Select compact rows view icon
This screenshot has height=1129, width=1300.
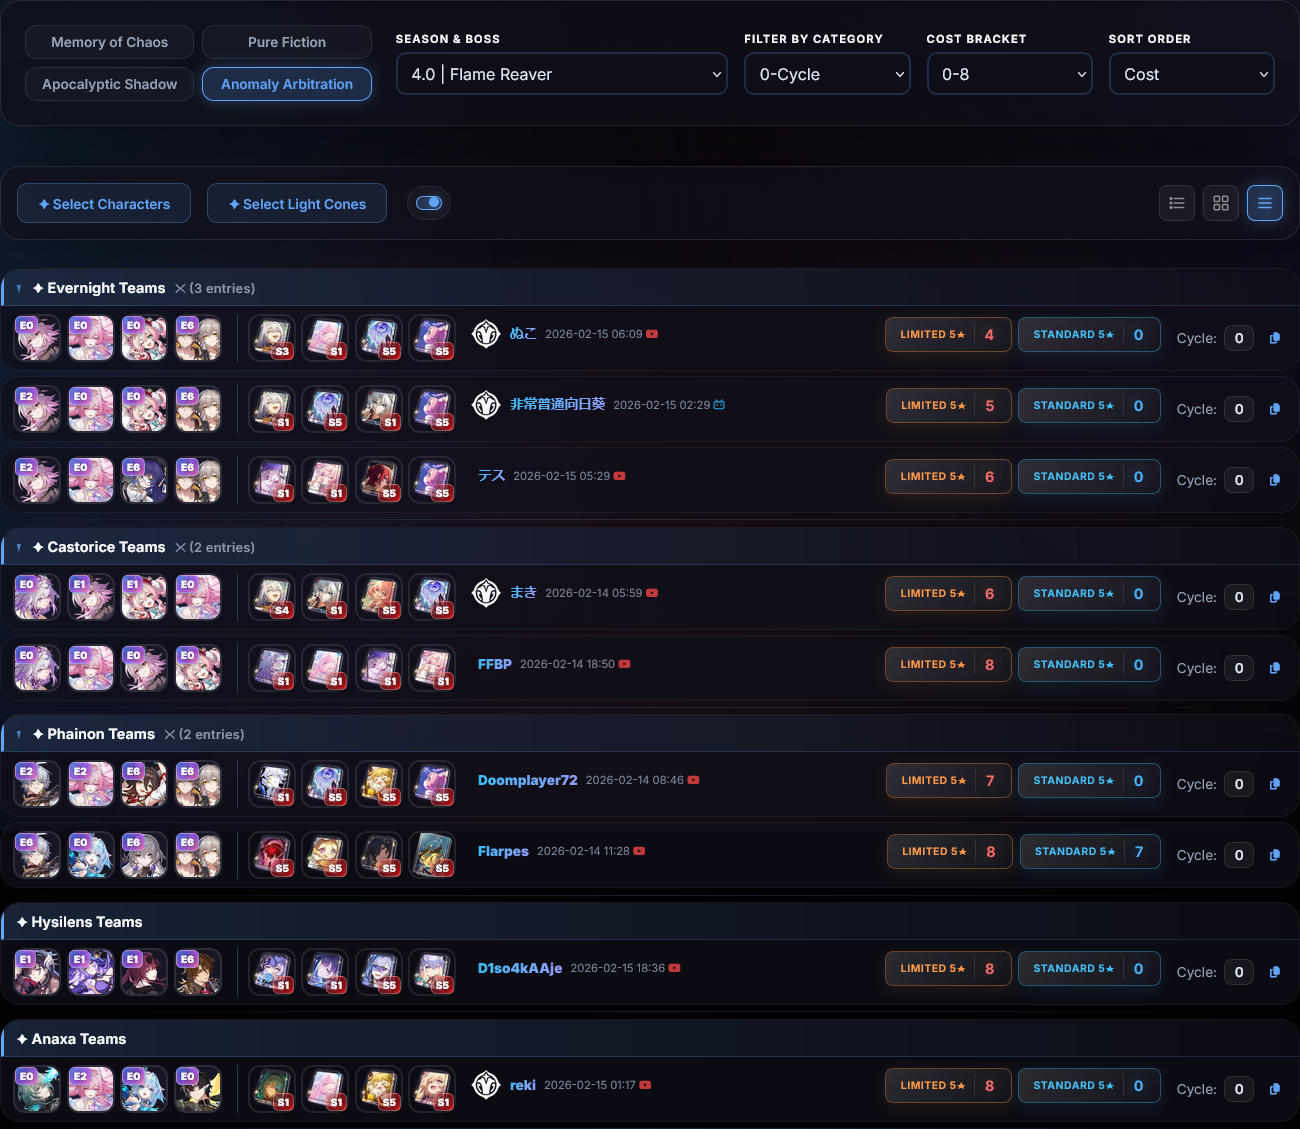1265,203
